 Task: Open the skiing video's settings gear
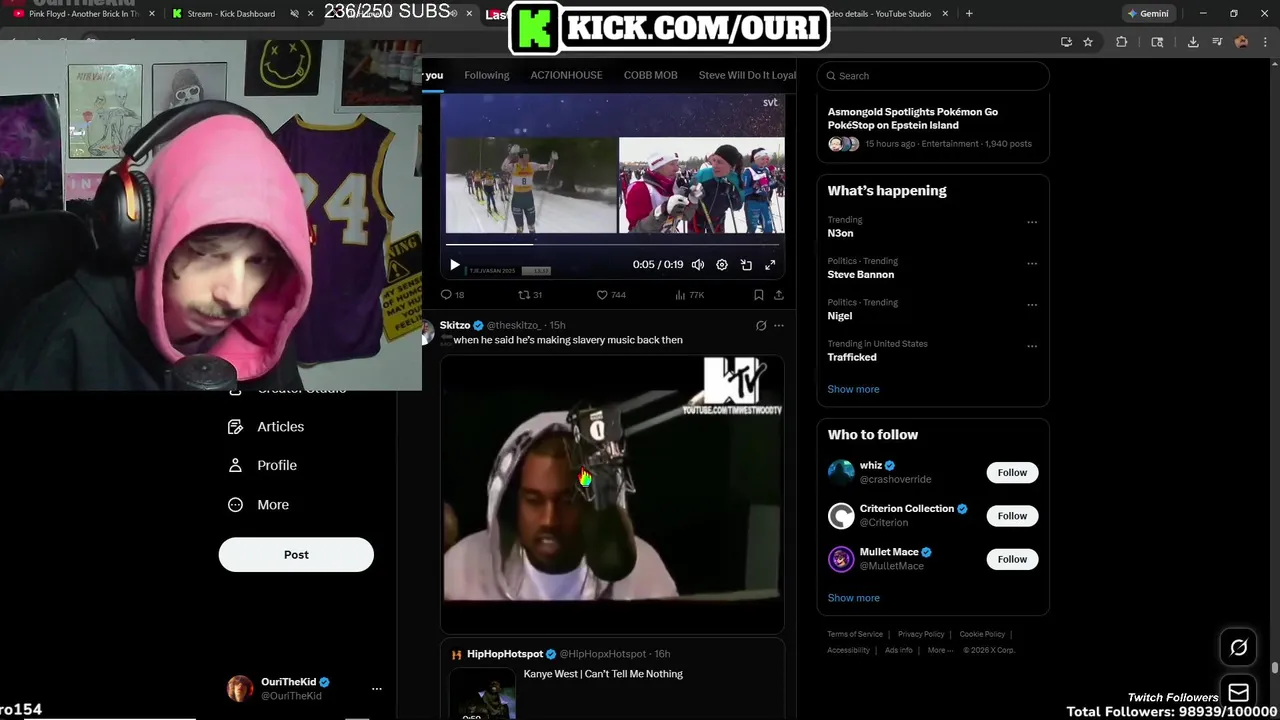(722, 265)
